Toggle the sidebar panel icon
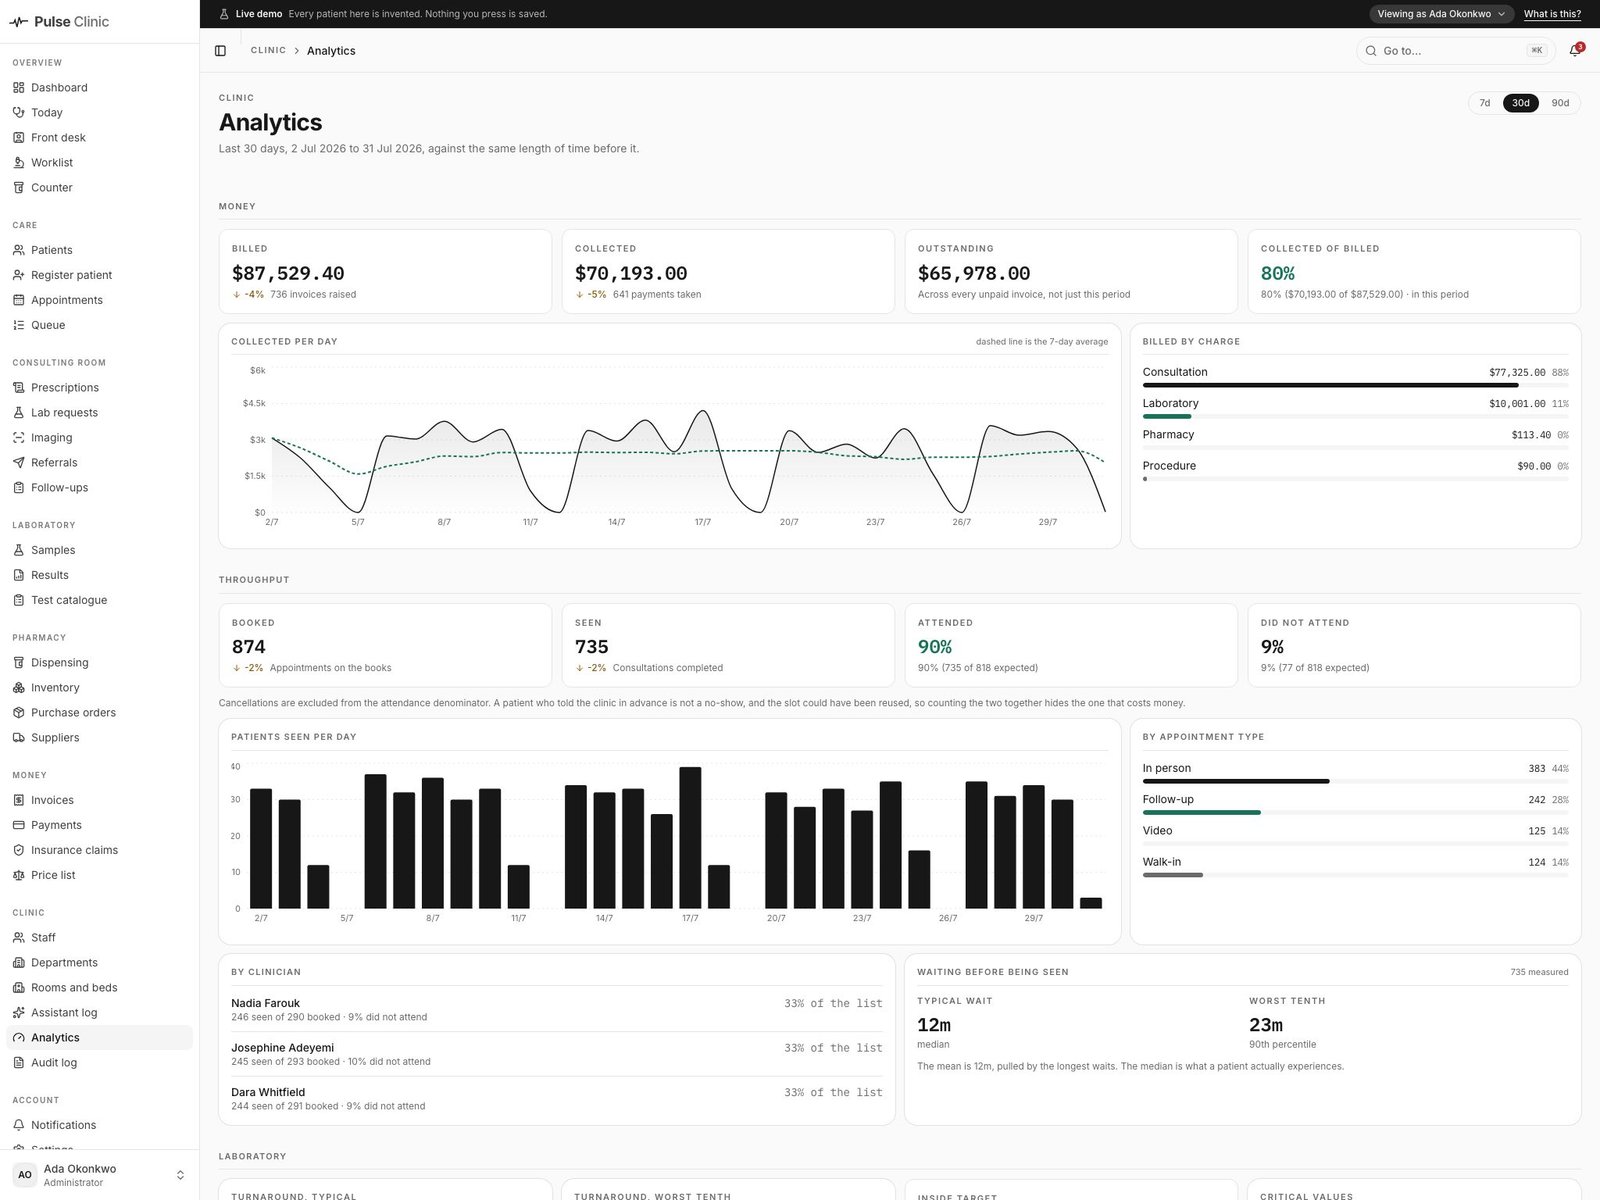Image resolution: width=1600 pixels, height=1200 pixels. tap(221, 51)
